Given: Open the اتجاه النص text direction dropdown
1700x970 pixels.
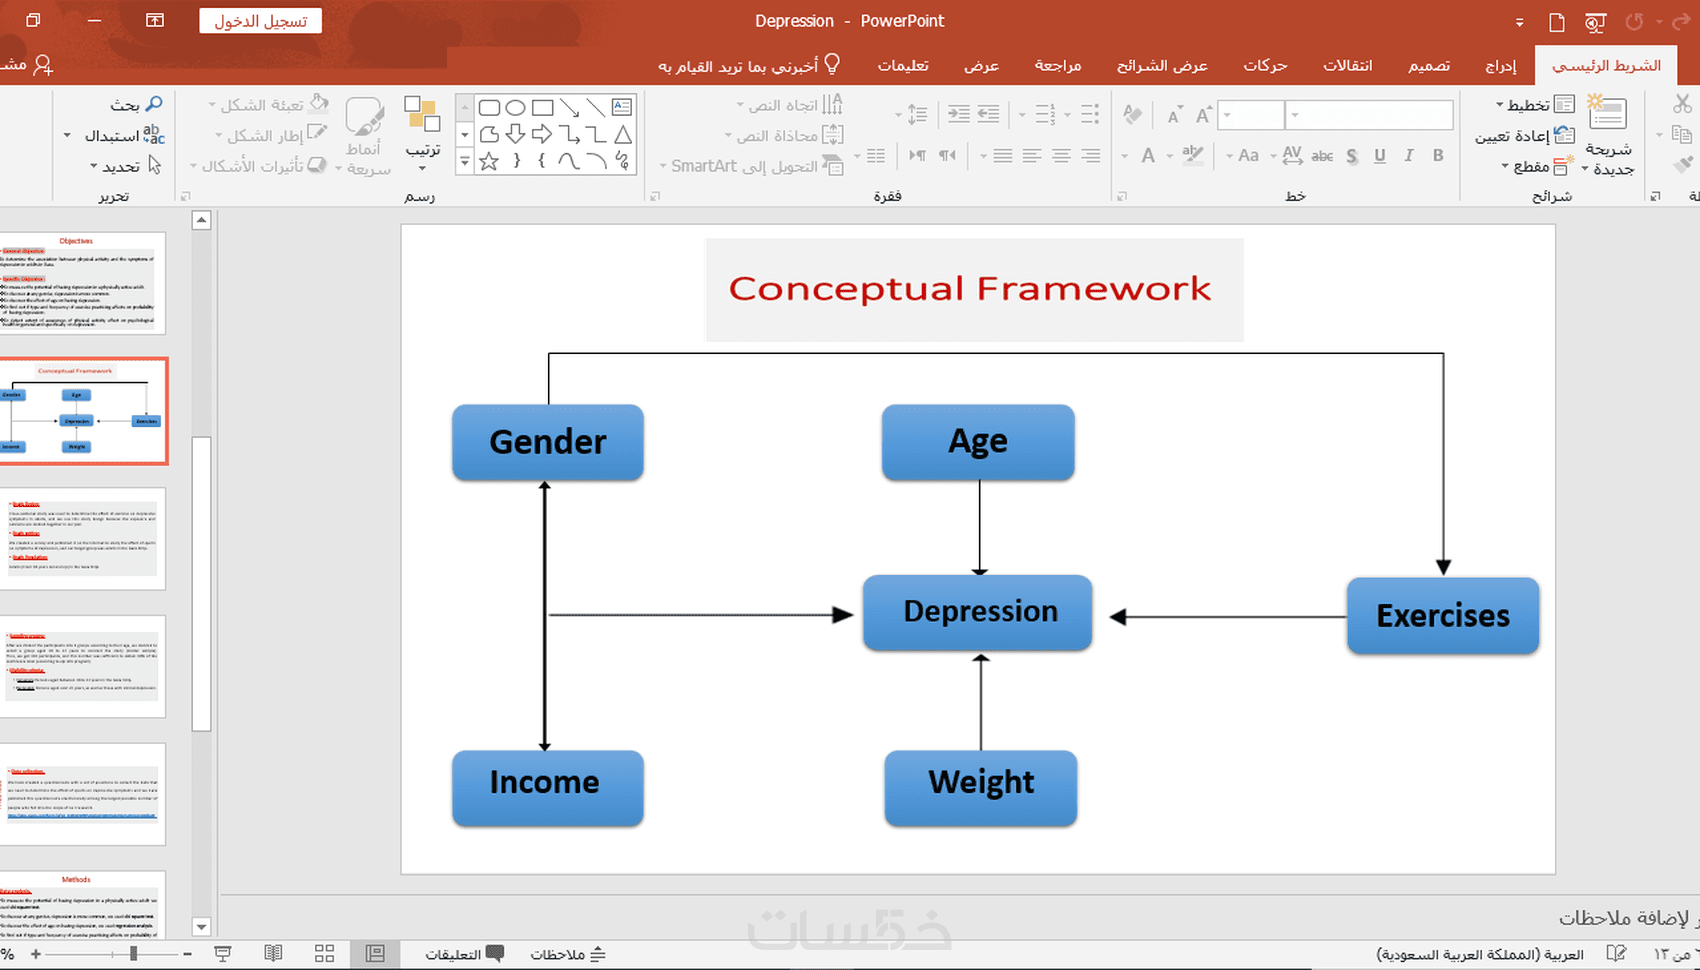Looking at the screenshot, I should coord(791,105).
